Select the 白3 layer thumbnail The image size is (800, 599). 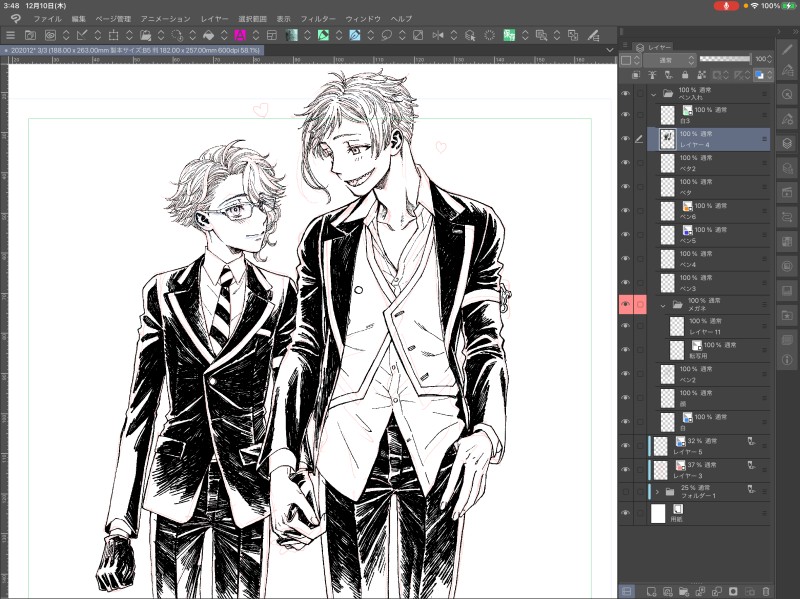pyautogui.click(x=667, y=115)
